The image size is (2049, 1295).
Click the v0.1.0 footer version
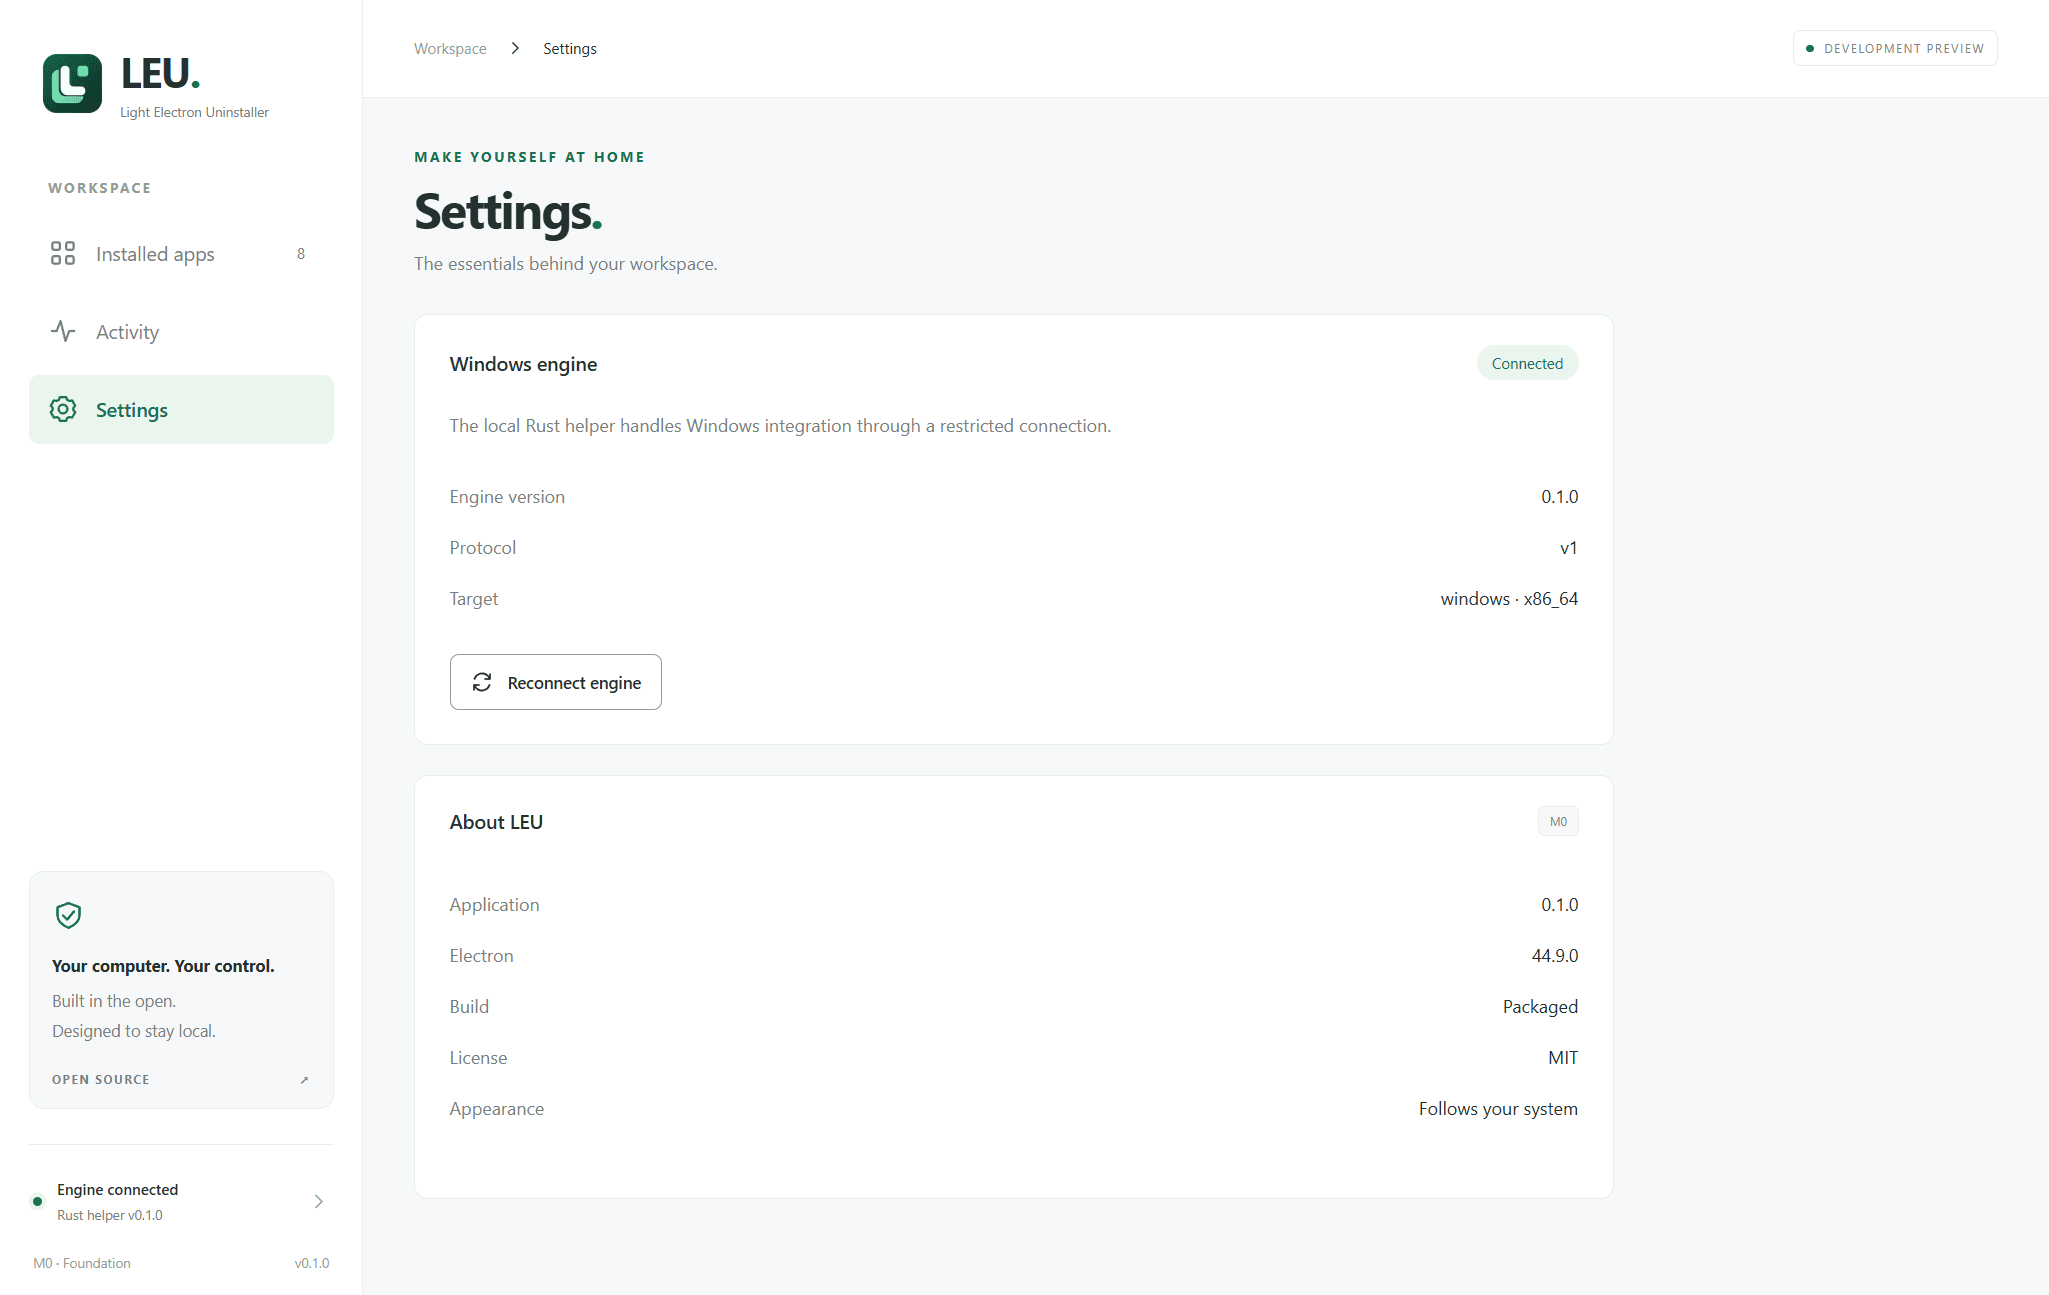(312, 1263)
